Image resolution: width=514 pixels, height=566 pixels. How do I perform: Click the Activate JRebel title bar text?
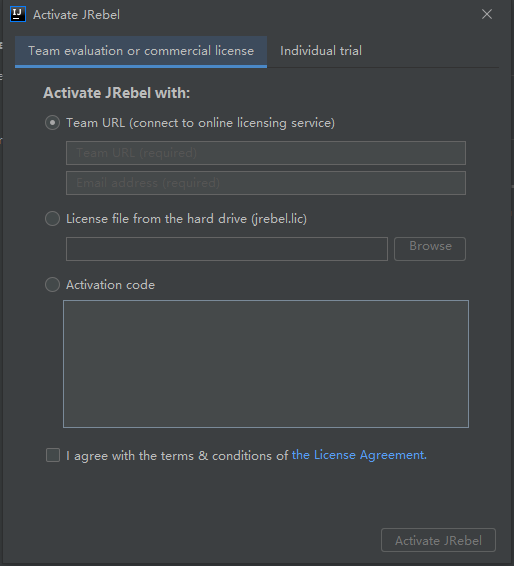click(x=76, y=15)
